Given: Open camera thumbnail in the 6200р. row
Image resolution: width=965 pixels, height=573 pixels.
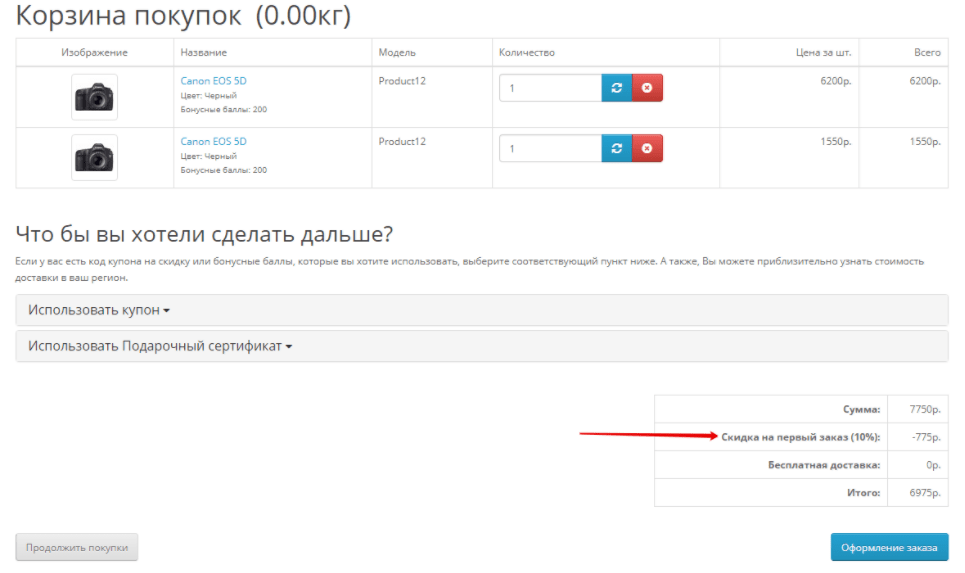Looking at the screenshot, I should point(94,97).
